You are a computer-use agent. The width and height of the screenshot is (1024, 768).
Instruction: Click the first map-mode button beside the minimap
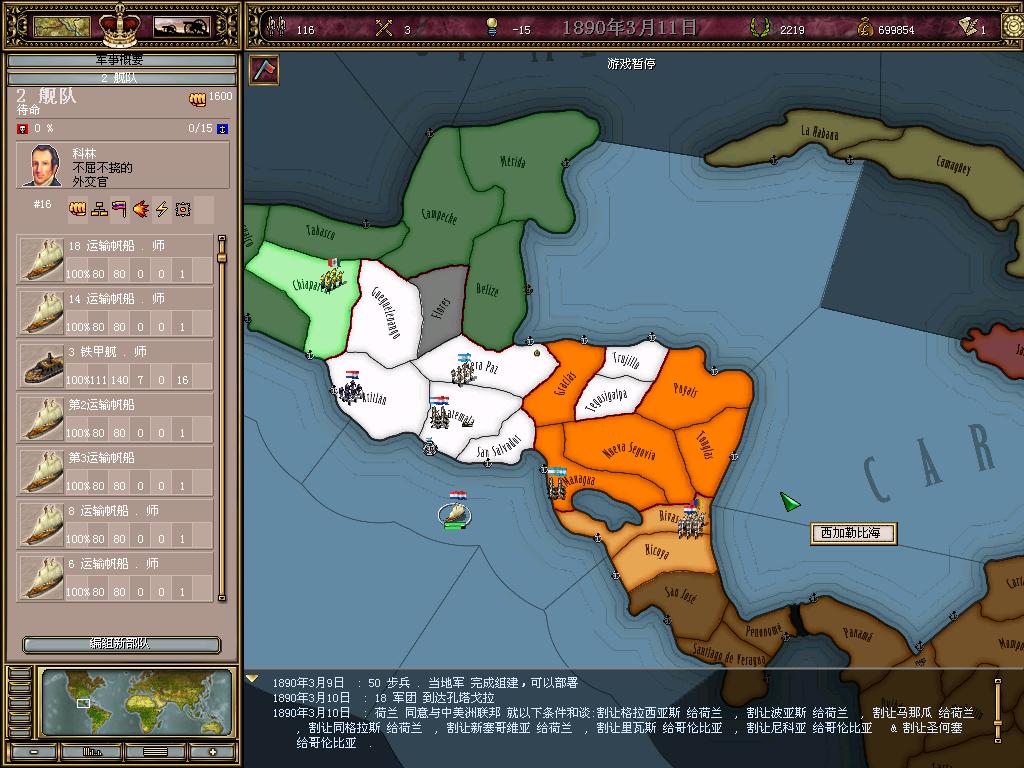point(20,673)
